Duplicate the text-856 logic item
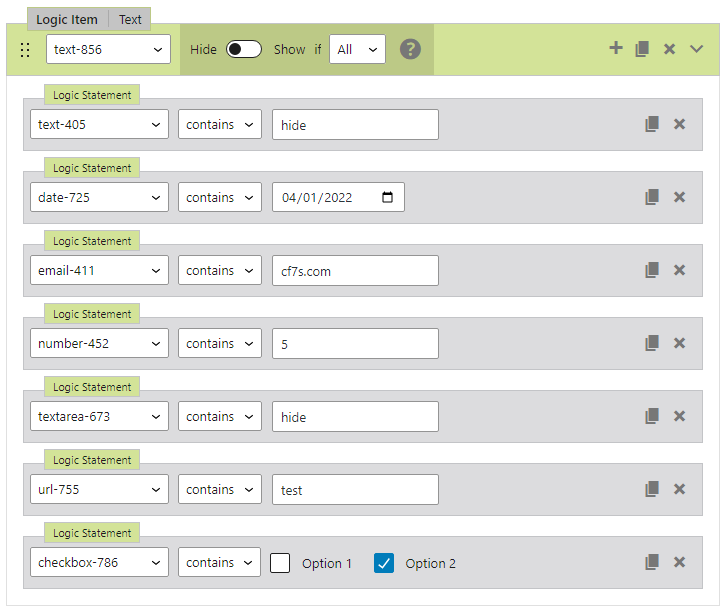The height and width of the screenshot is (613, 724). point(643,49)
